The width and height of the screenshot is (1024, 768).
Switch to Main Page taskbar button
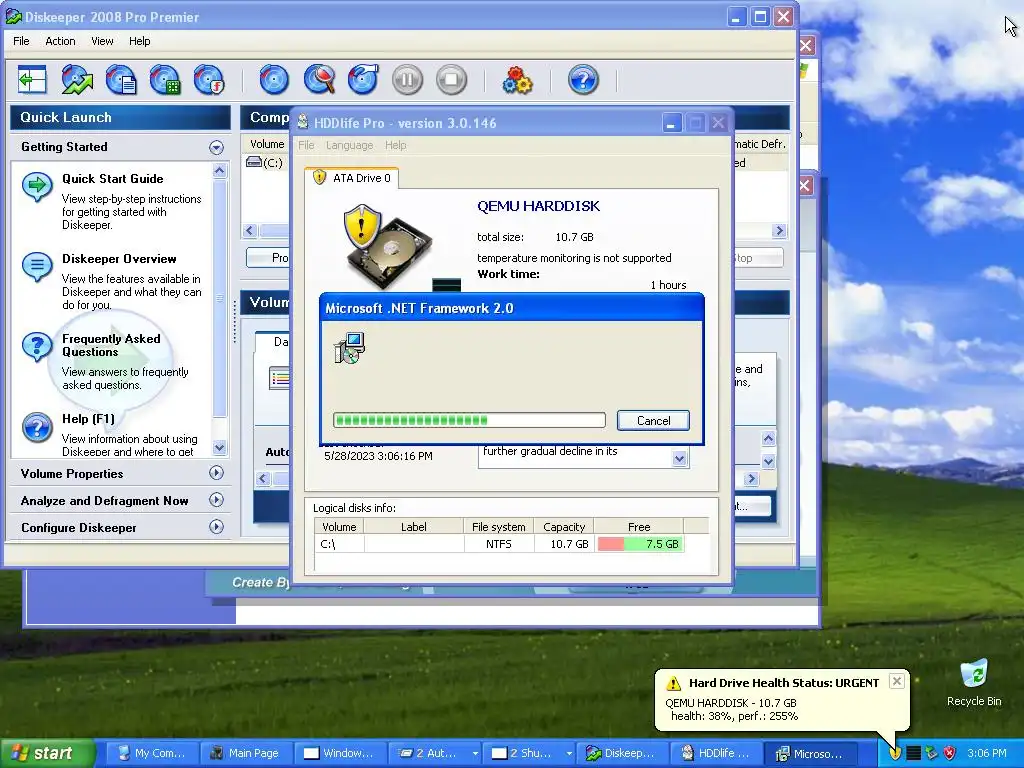click(x=245, y=754)
